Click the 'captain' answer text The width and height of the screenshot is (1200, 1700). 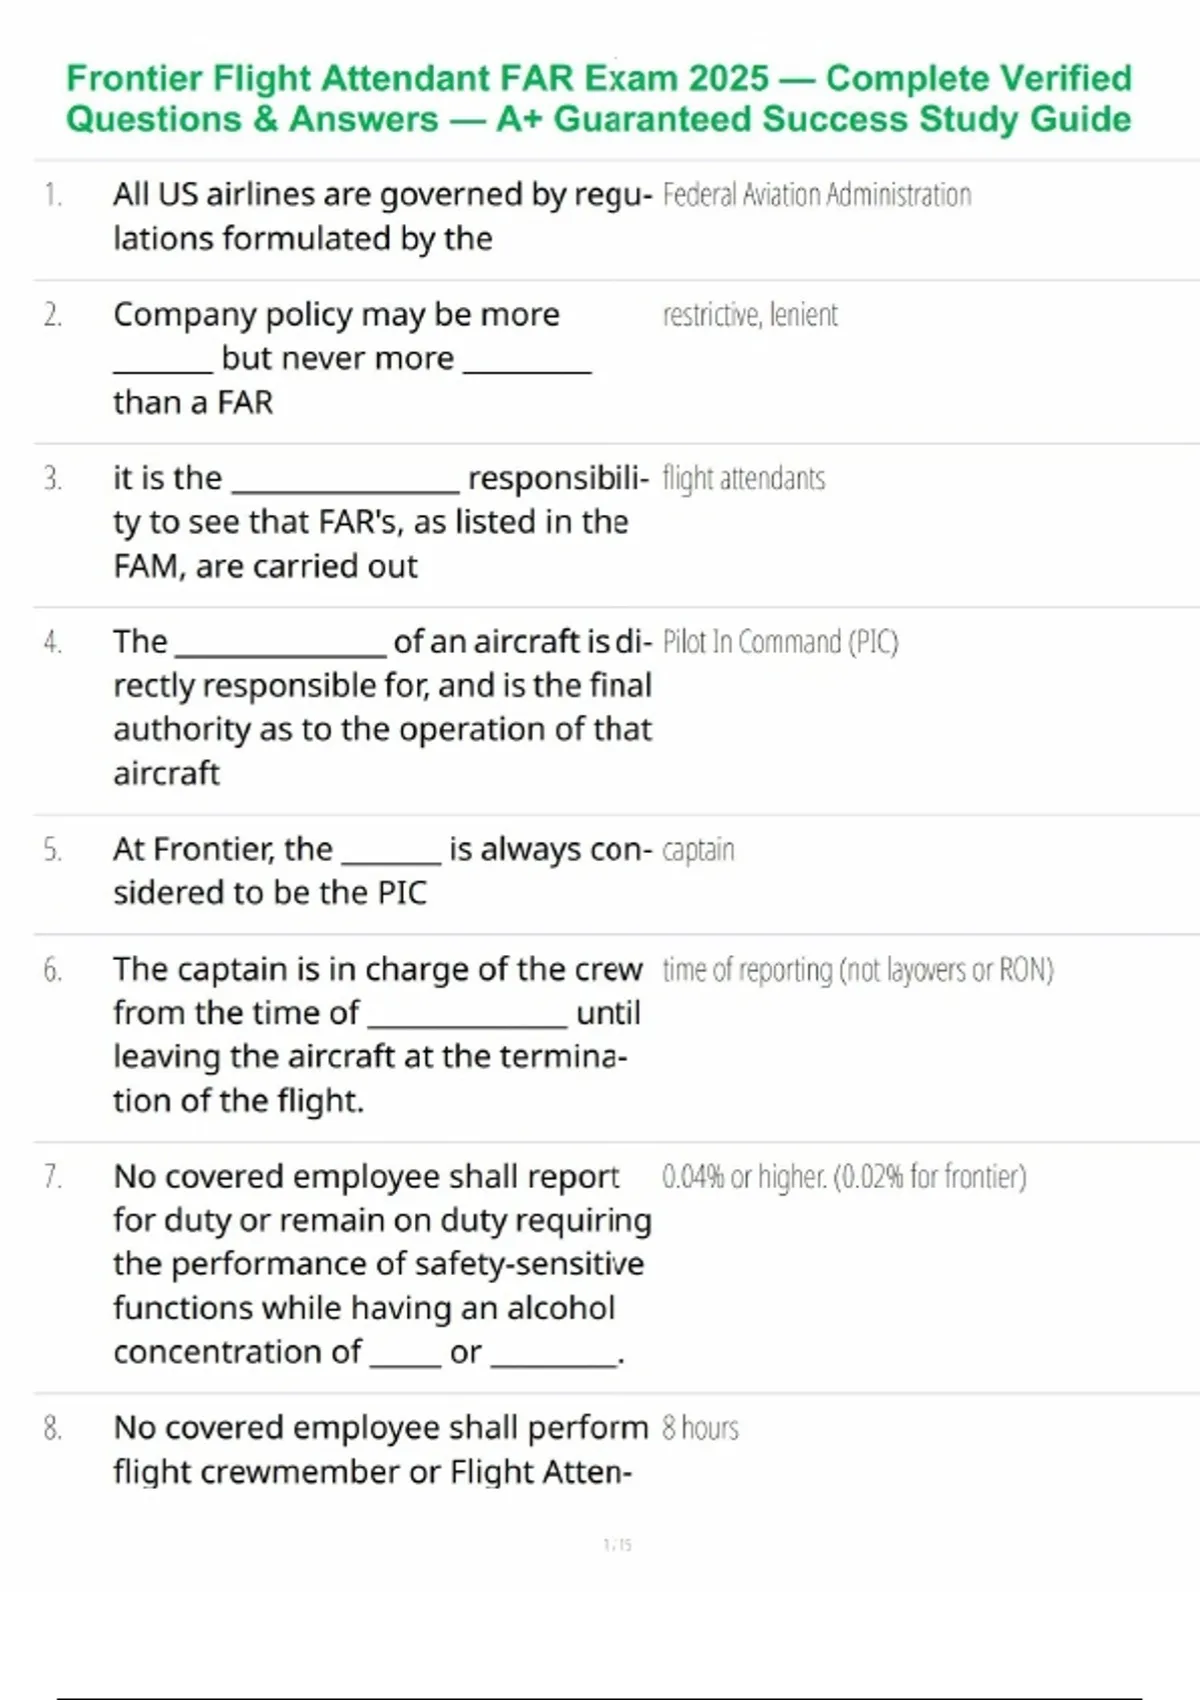[698, 850]
